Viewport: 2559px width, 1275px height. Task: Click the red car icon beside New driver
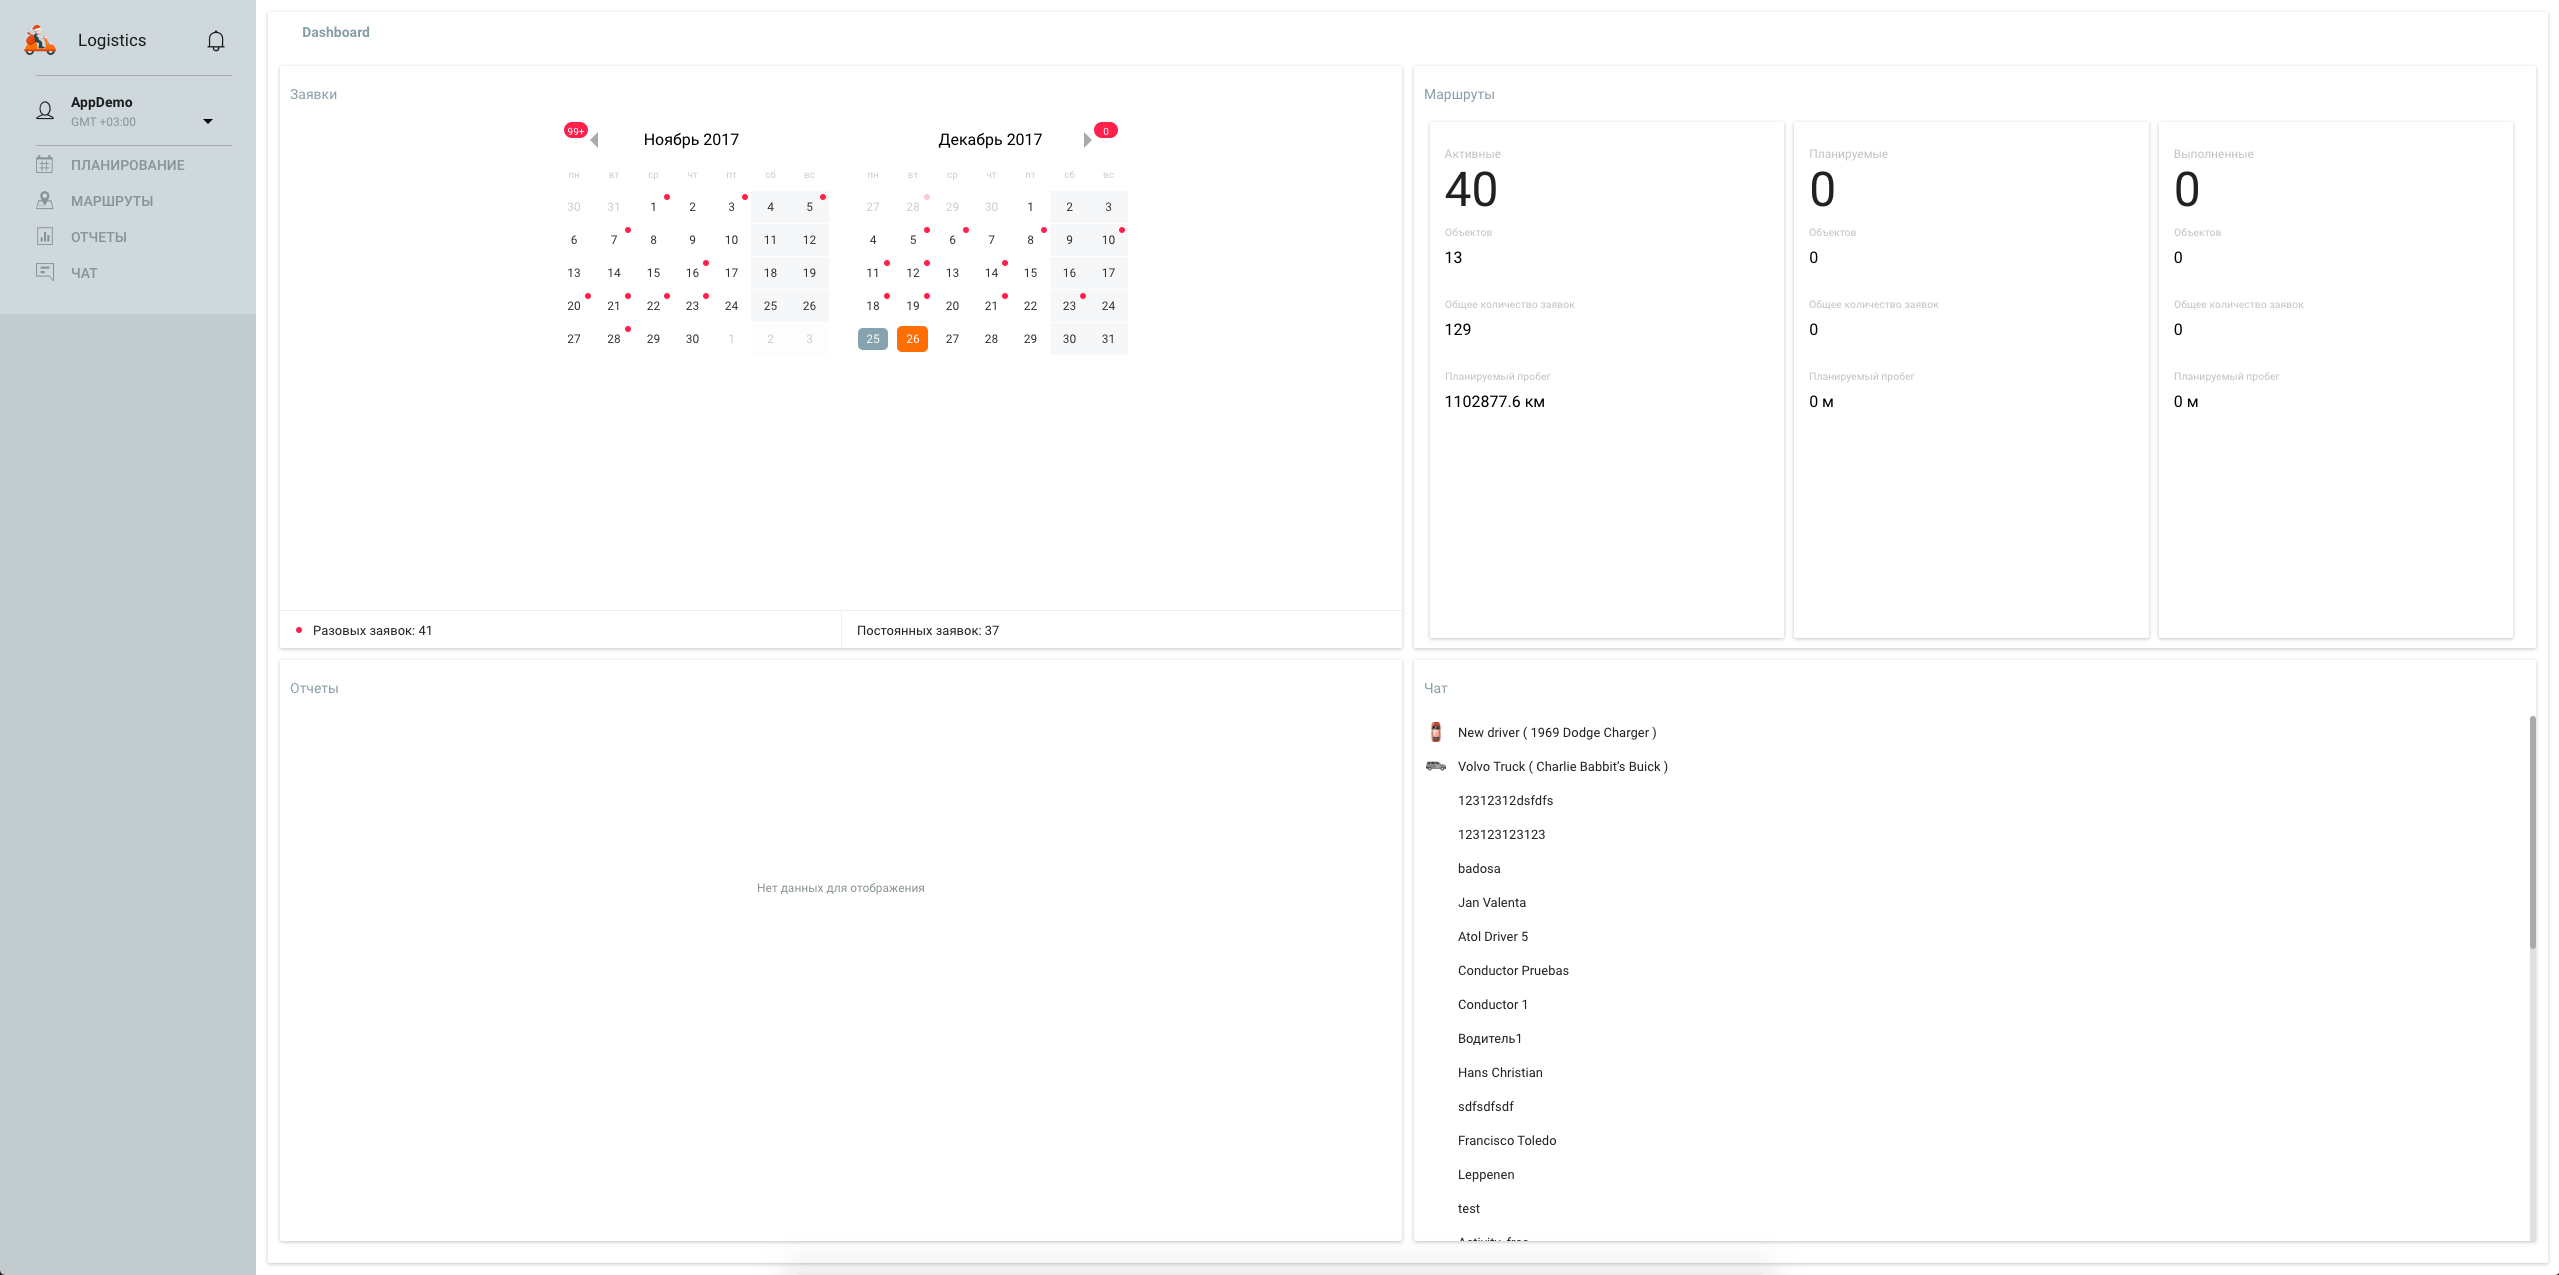coord(1436,732)
